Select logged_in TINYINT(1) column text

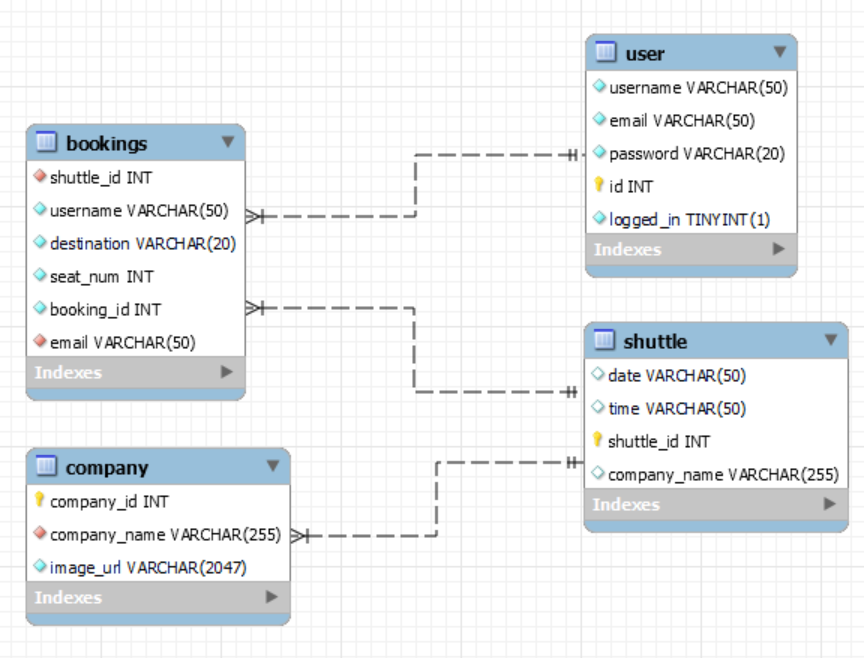click(689, 220)
